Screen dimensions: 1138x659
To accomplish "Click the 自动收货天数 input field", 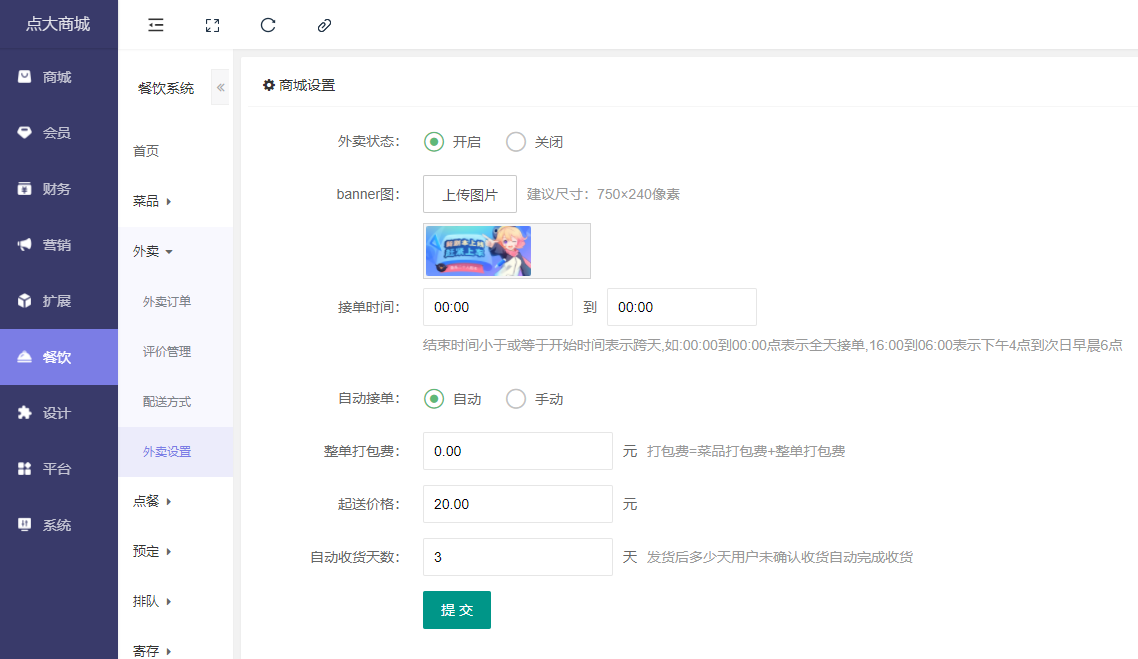I will [x=517, y=557].
